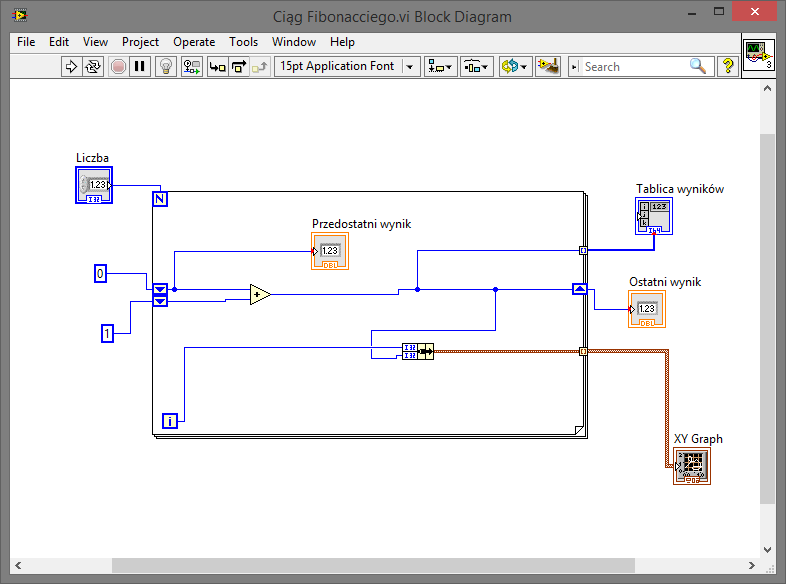Click Step Over debugging button
Screen dimensions: 786x584
(239, 67)
